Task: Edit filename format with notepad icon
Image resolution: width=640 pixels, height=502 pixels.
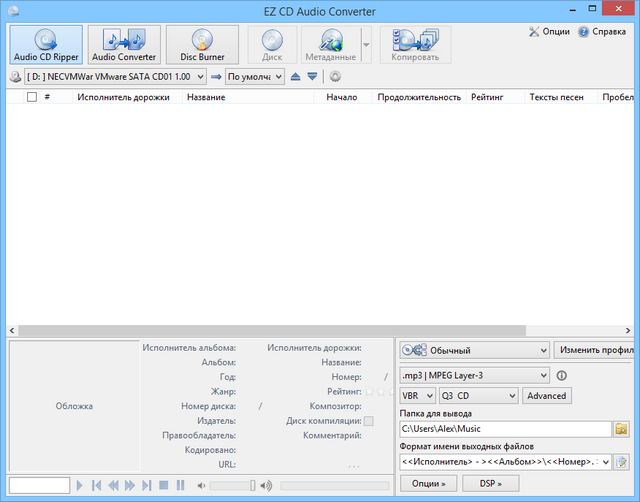Action: pos(621,462)
